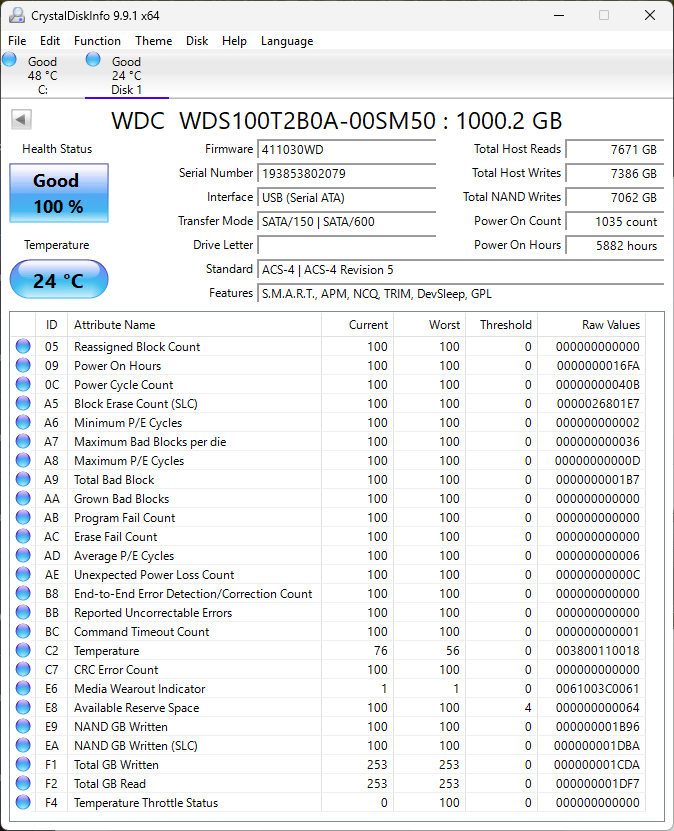Click the status orb of Program Fail Count row
Screen dimensions: 674x831
[23, 517]
